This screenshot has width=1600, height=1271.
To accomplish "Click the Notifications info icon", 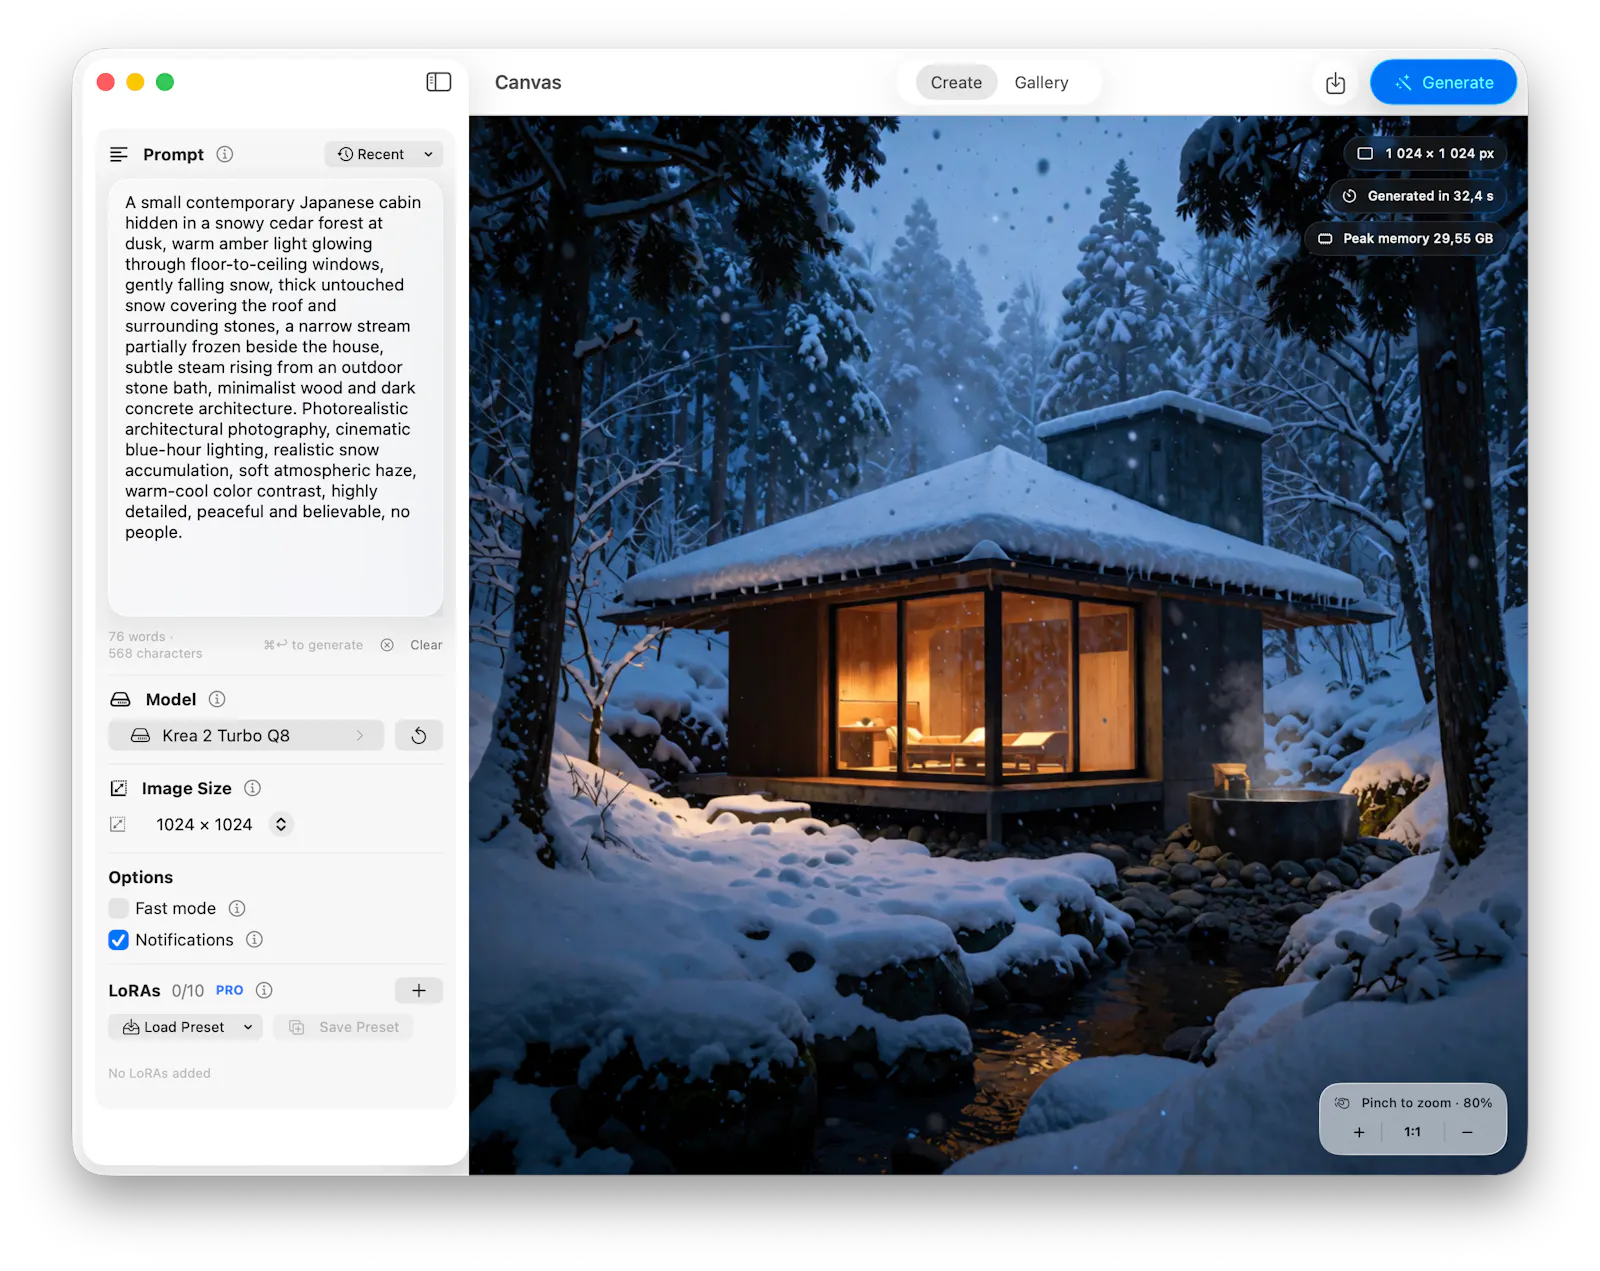I will (x=255, y=940).
